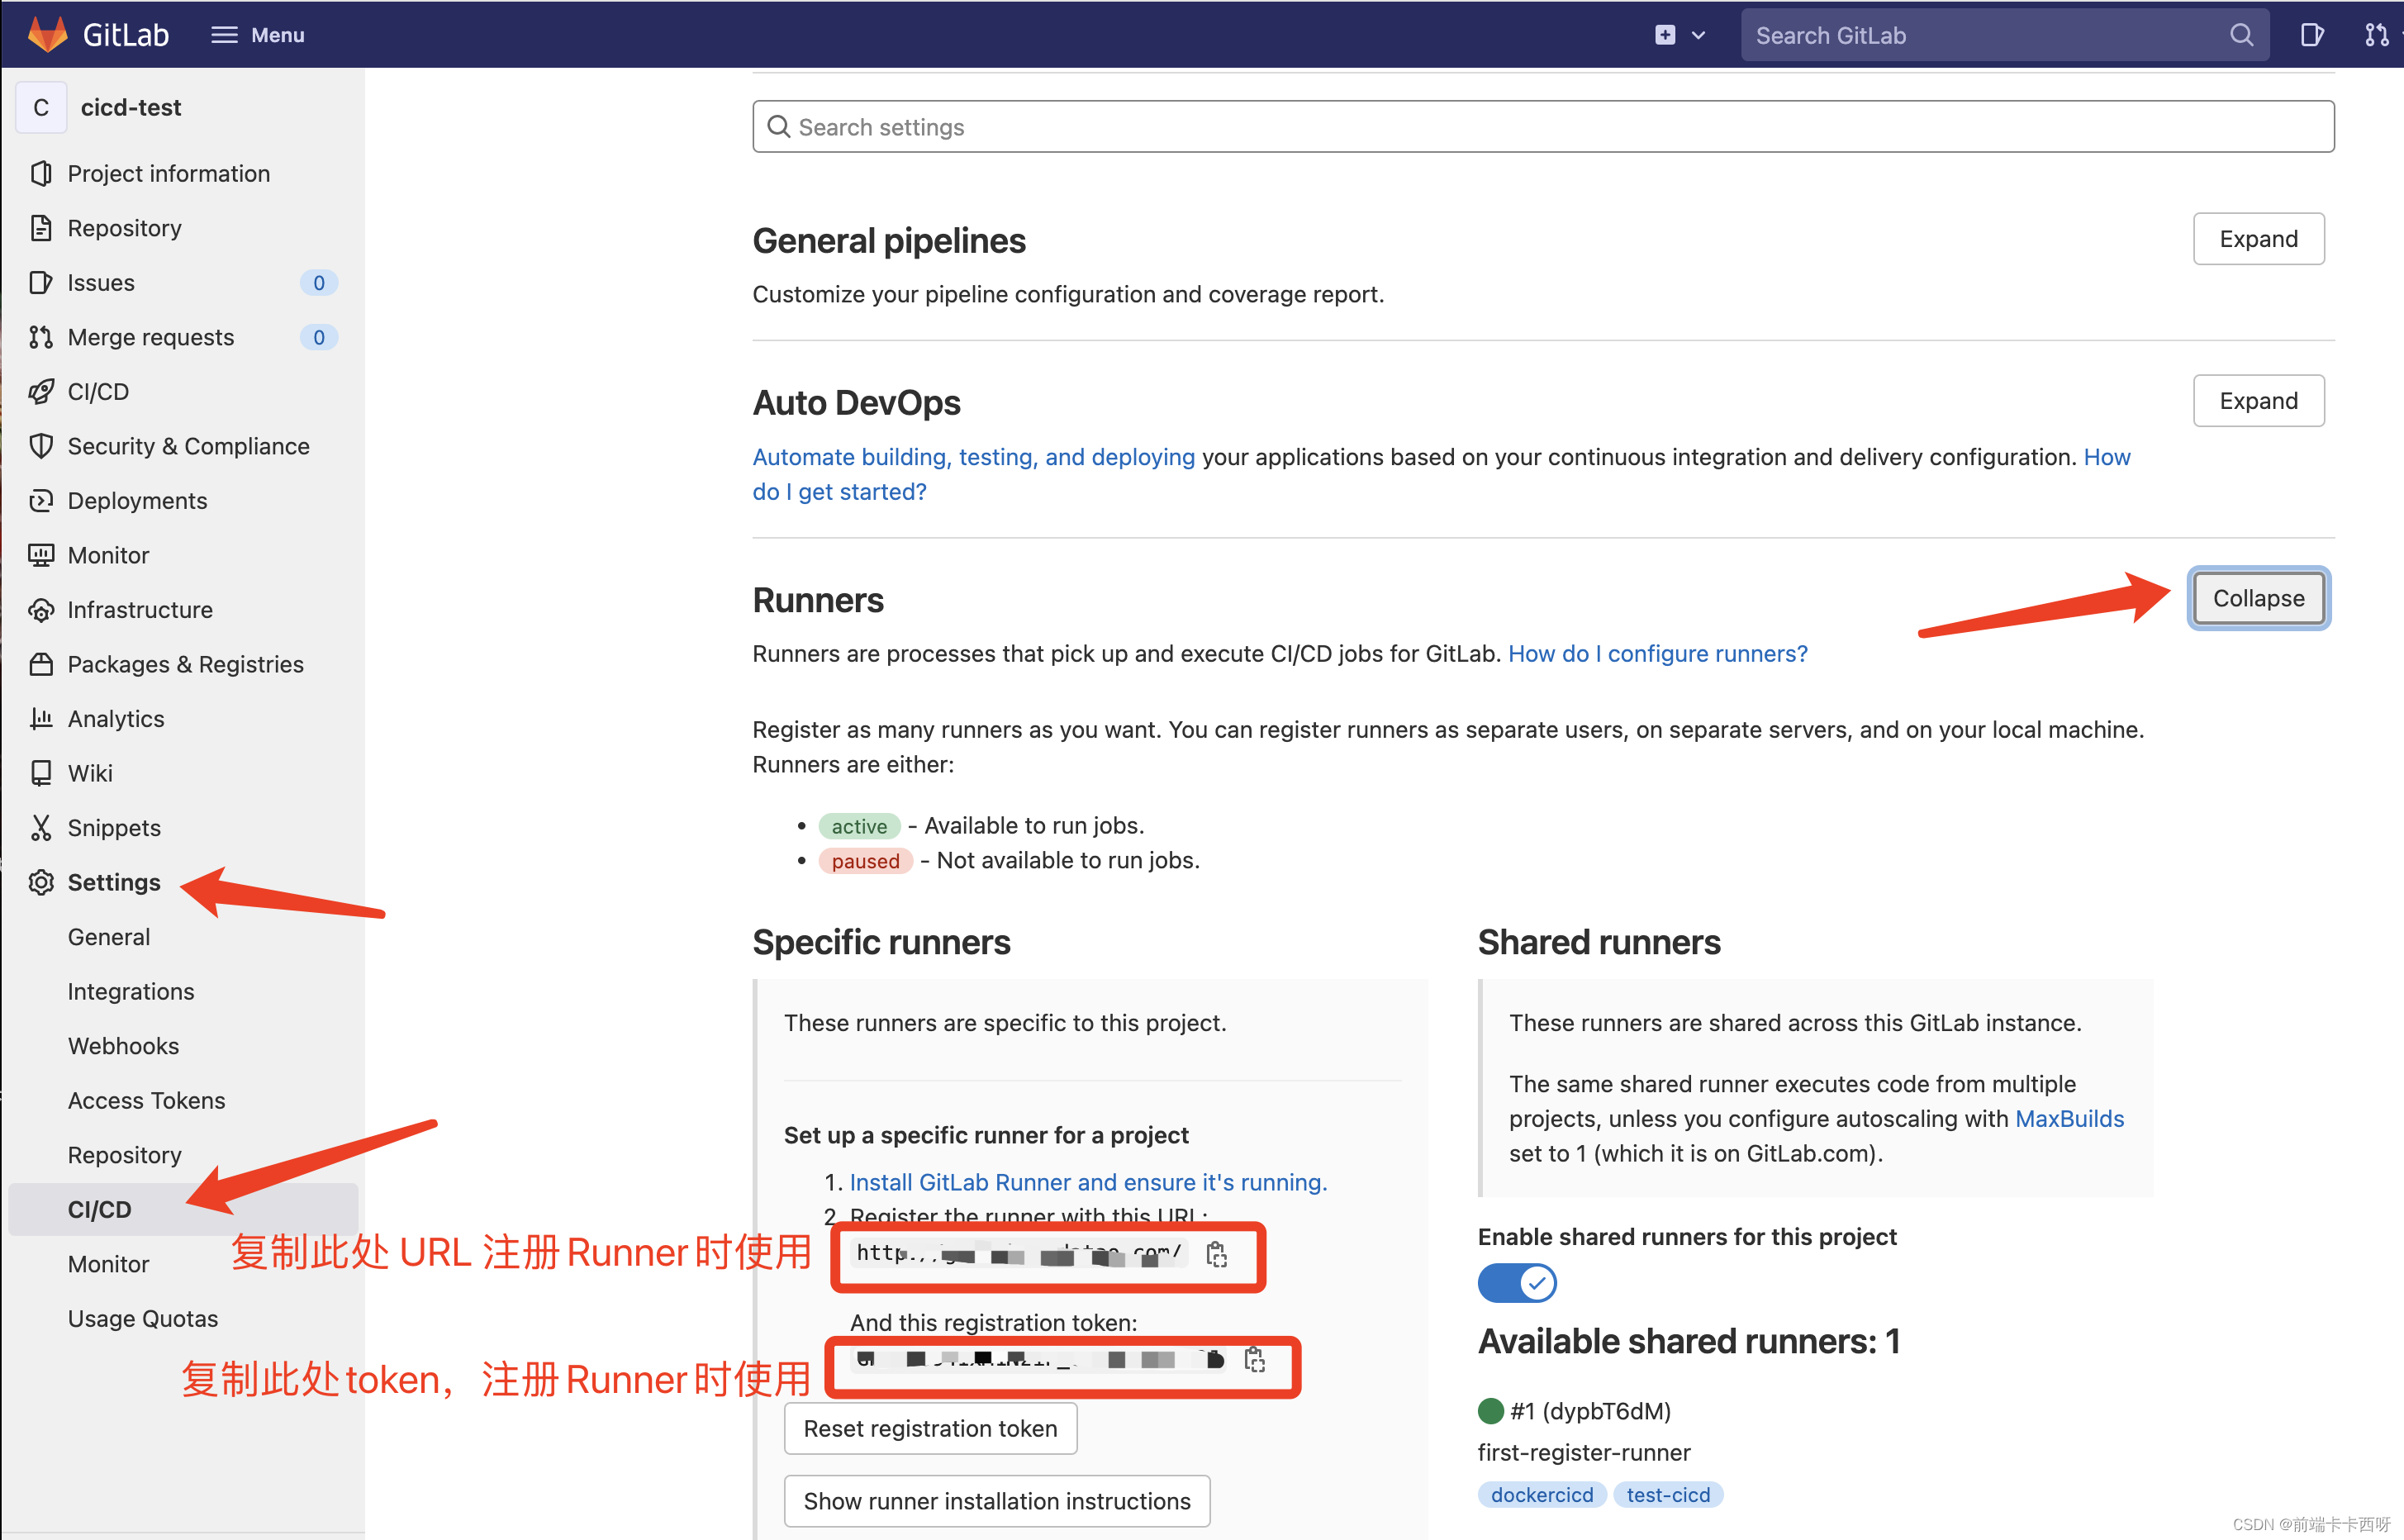Image resolution: width=2404 pixels, height=1540 pixels.
Task: Click the Merge requests sidebar icon
Action: [42, 335]
